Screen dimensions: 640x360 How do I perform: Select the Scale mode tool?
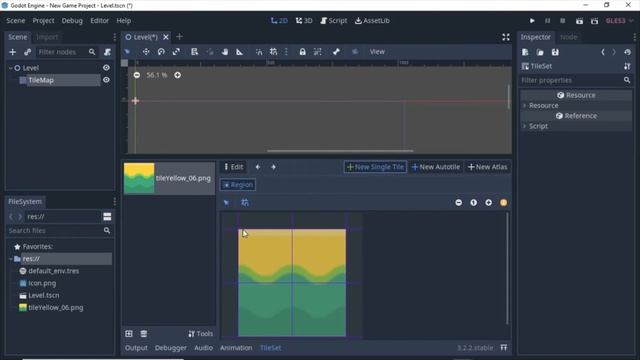click(x=176, y=52)
